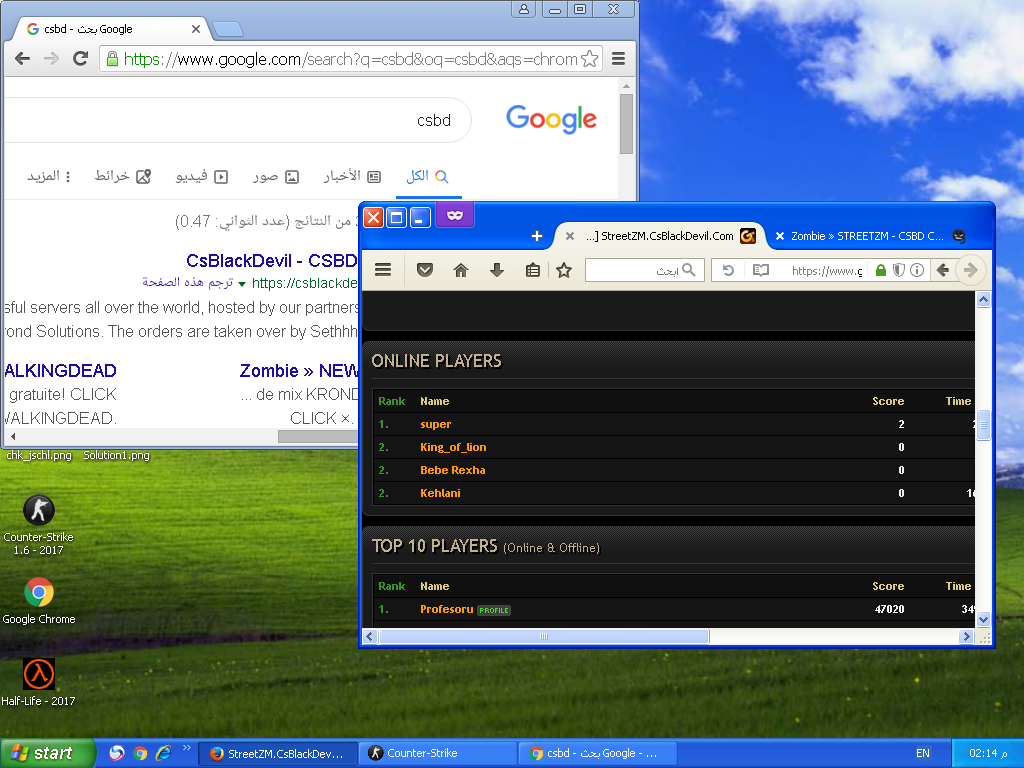Click the Chrome address bar URL
The image size is (1024, 768).
click(x=350, y=59)
